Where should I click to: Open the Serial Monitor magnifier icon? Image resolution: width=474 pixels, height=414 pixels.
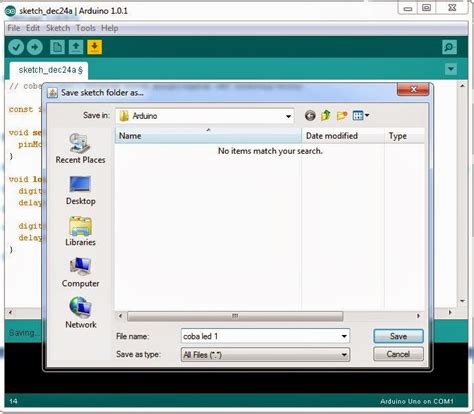(449, 47)
